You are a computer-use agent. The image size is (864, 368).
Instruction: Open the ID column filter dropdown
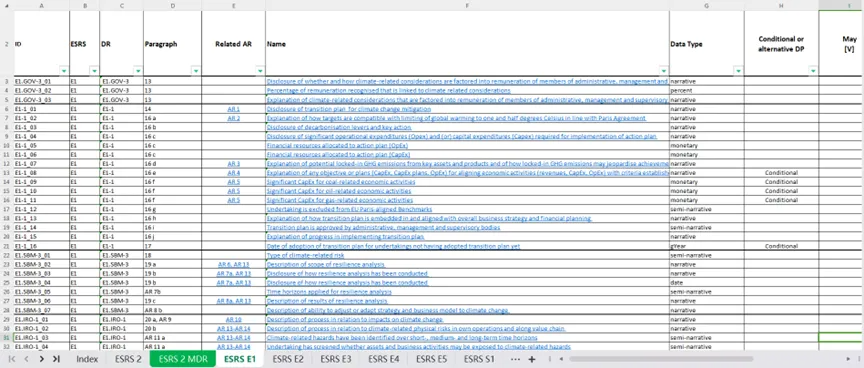(64, 71)
